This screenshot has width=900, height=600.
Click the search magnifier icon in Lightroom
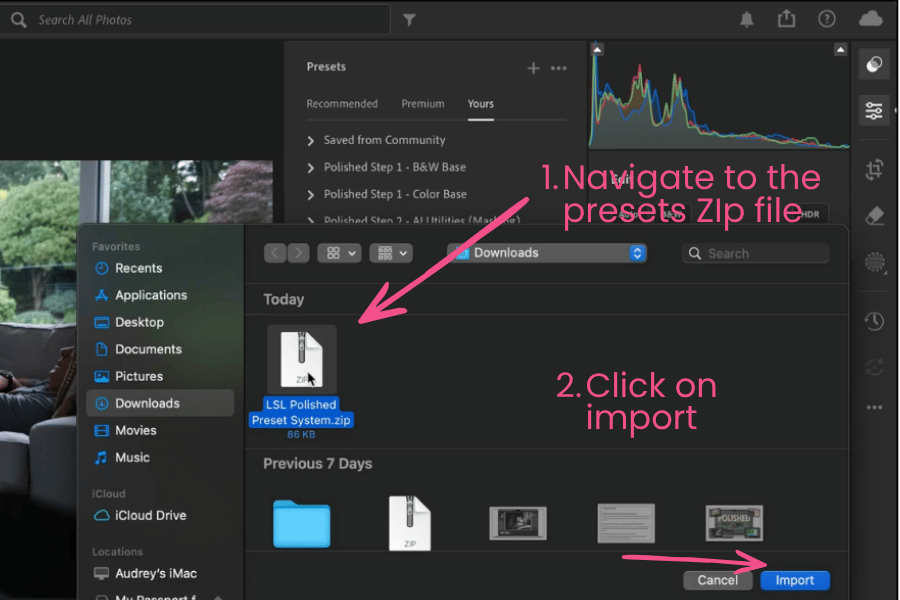pyautogui.click(x=18, y=20)
